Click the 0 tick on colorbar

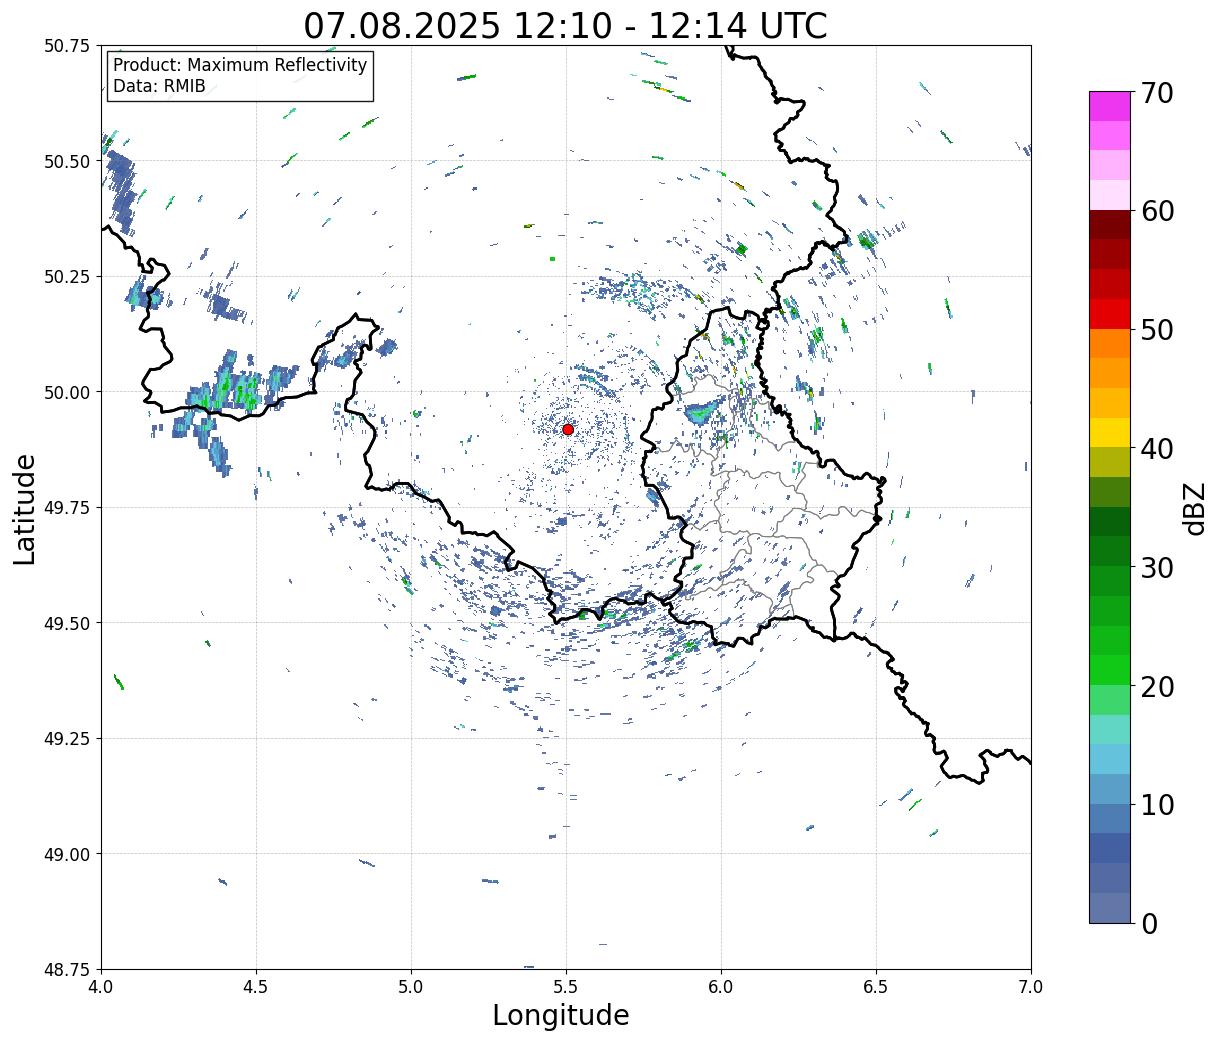click(1150, 923)
